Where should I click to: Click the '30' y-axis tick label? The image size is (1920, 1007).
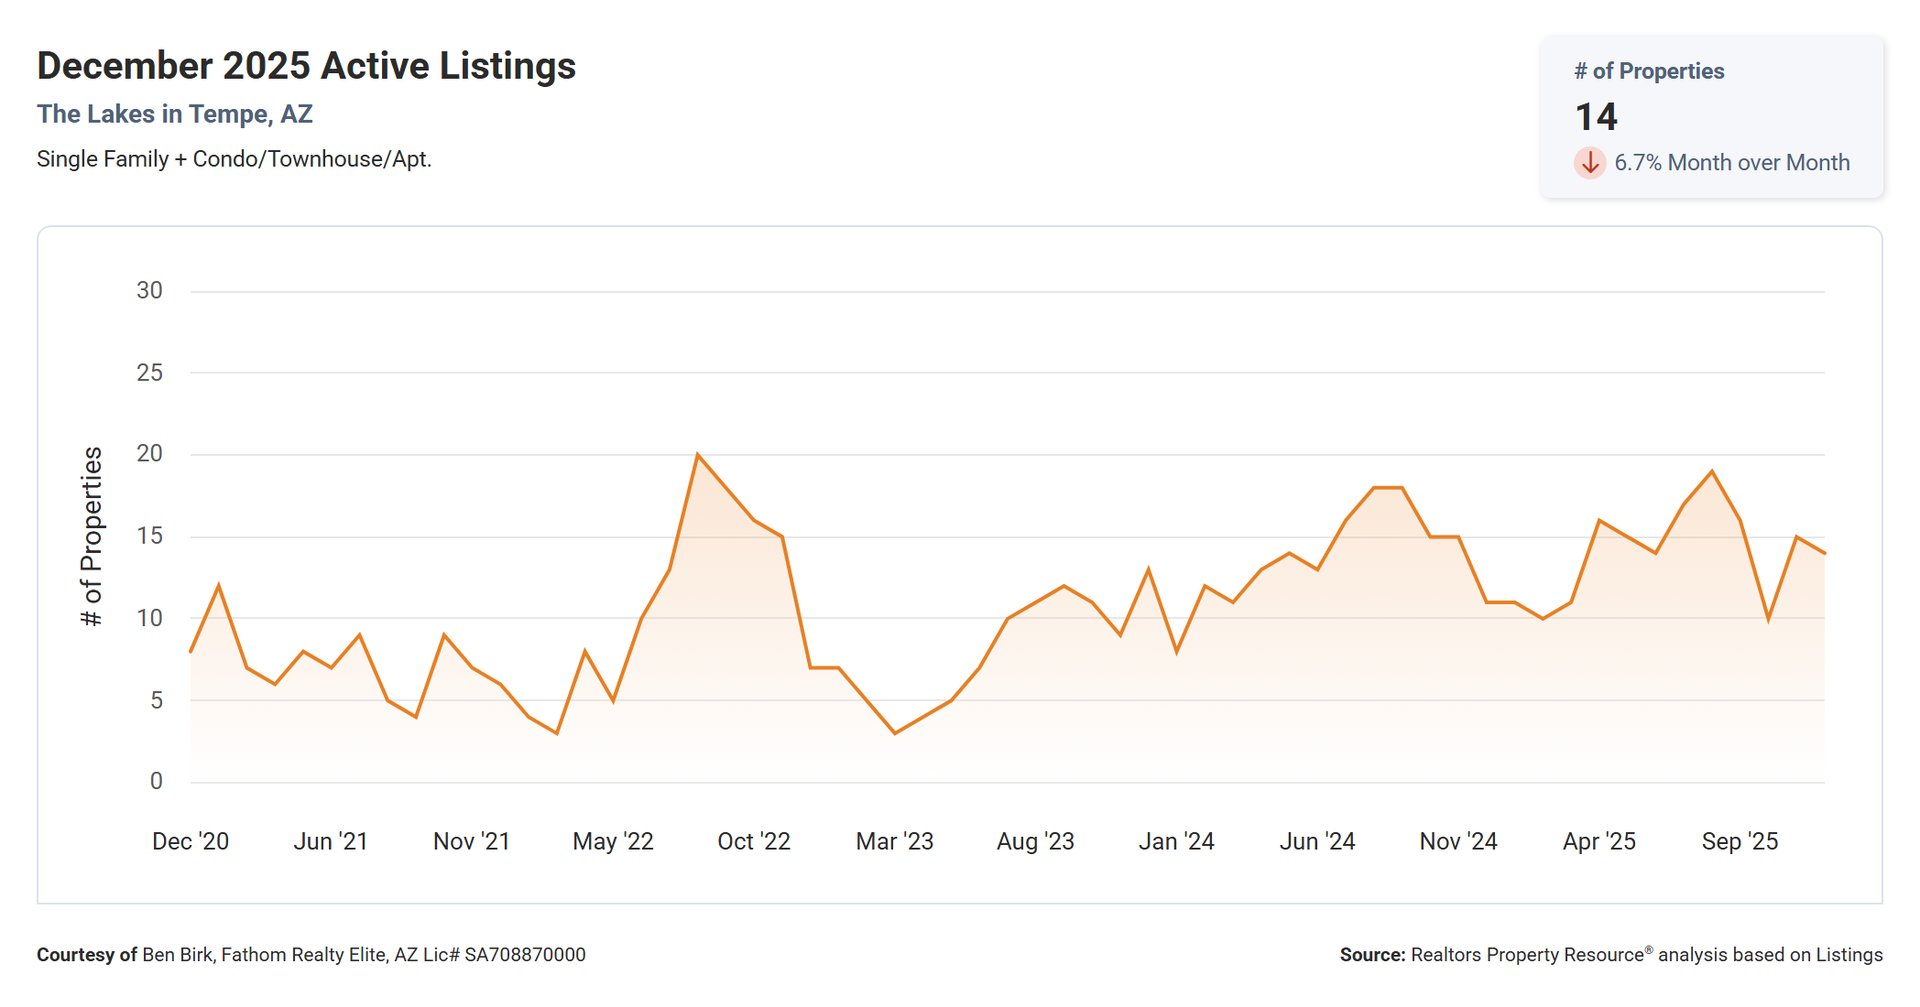149,291
